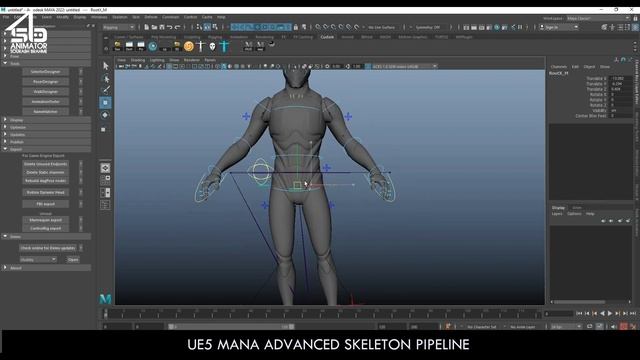The height and width of the screenshot is (360, 640).
Task: Click the cyan disc shelf icon
Action: pos(153,46)
